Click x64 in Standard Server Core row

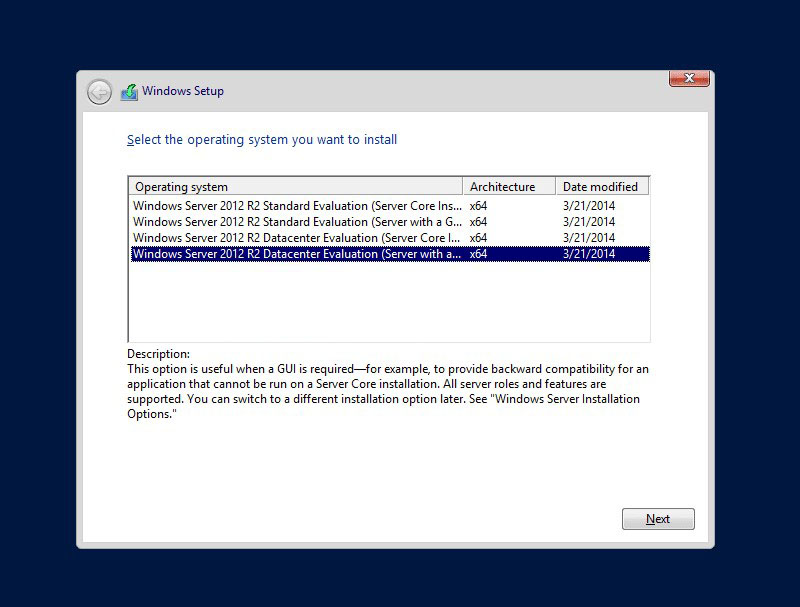click(478, 206)
